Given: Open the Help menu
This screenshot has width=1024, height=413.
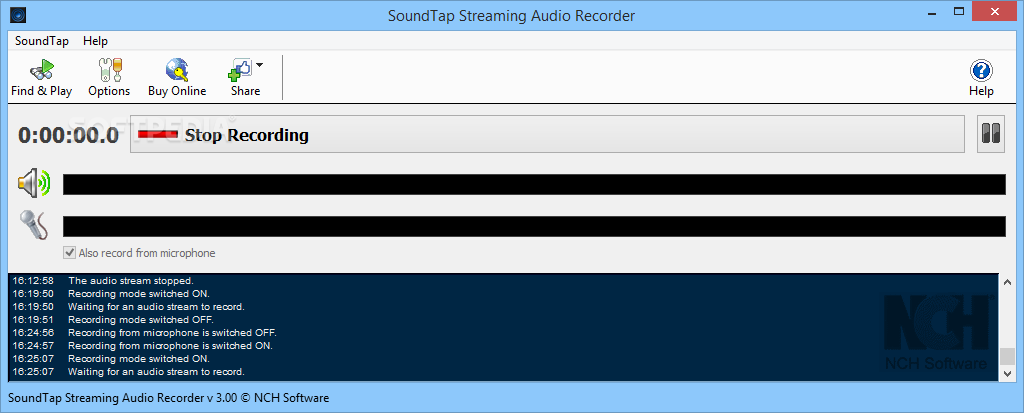Looking at the screenshot, I should (95, 41).
